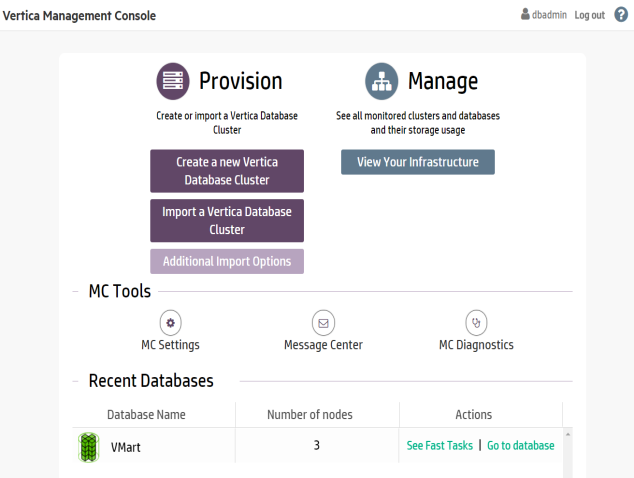Open Additional Import Options
The image size is (634, 478).
227,262
